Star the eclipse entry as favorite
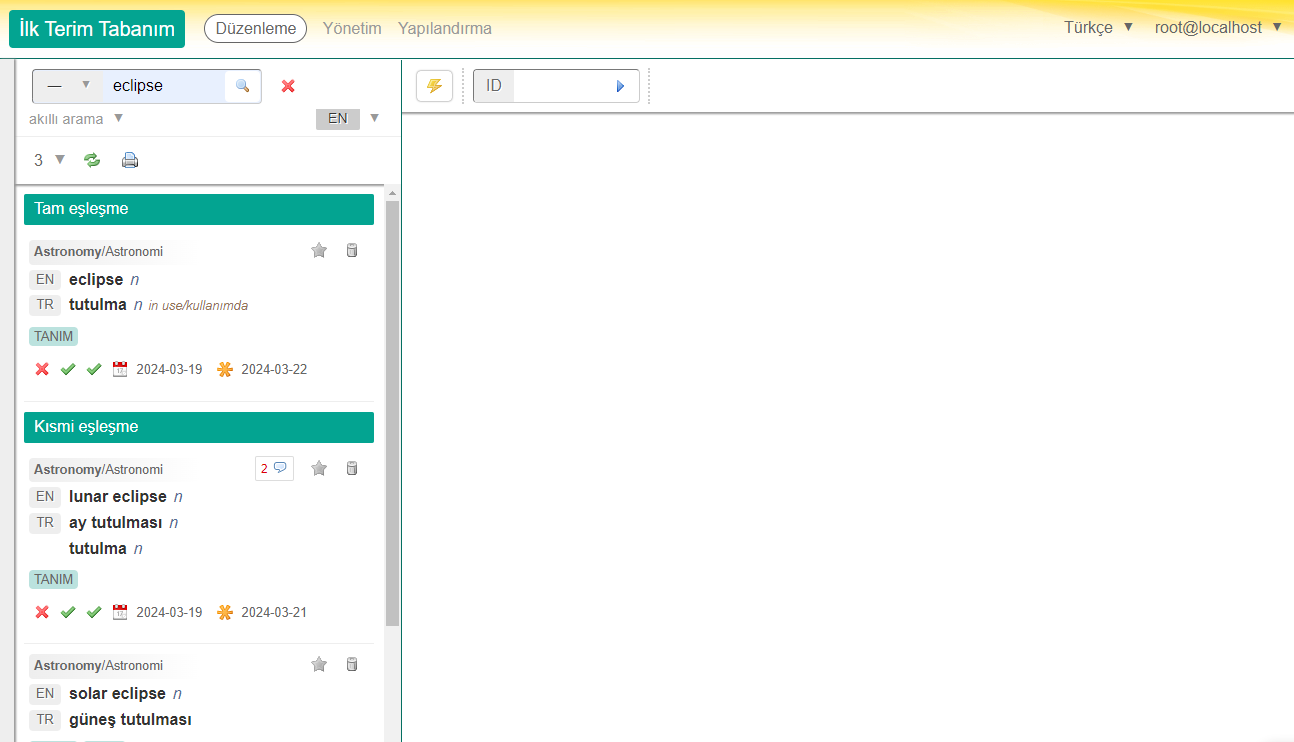1294x742 pixels. click(319, 251)
